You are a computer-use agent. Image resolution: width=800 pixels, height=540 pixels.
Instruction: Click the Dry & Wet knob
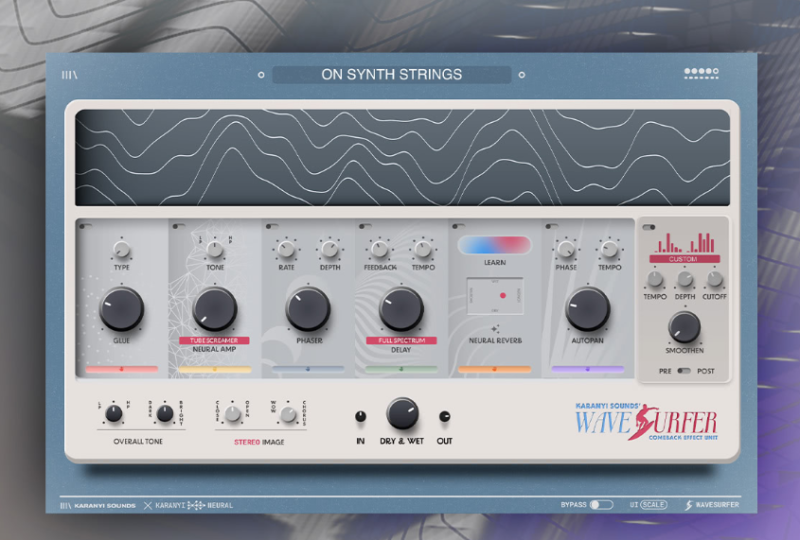click(402, 413)
